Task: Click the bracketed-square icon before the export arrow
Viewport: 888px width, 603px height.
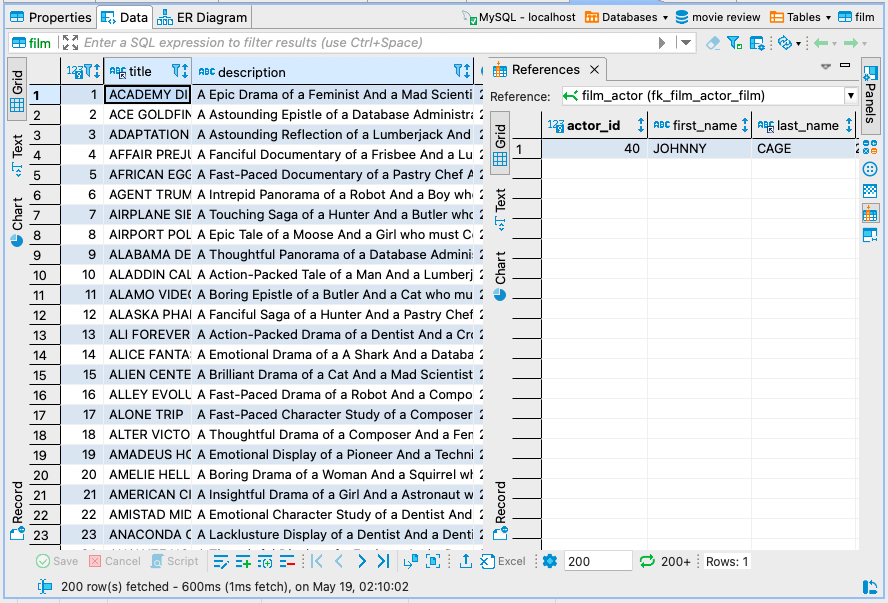Action: coord(433,561)
